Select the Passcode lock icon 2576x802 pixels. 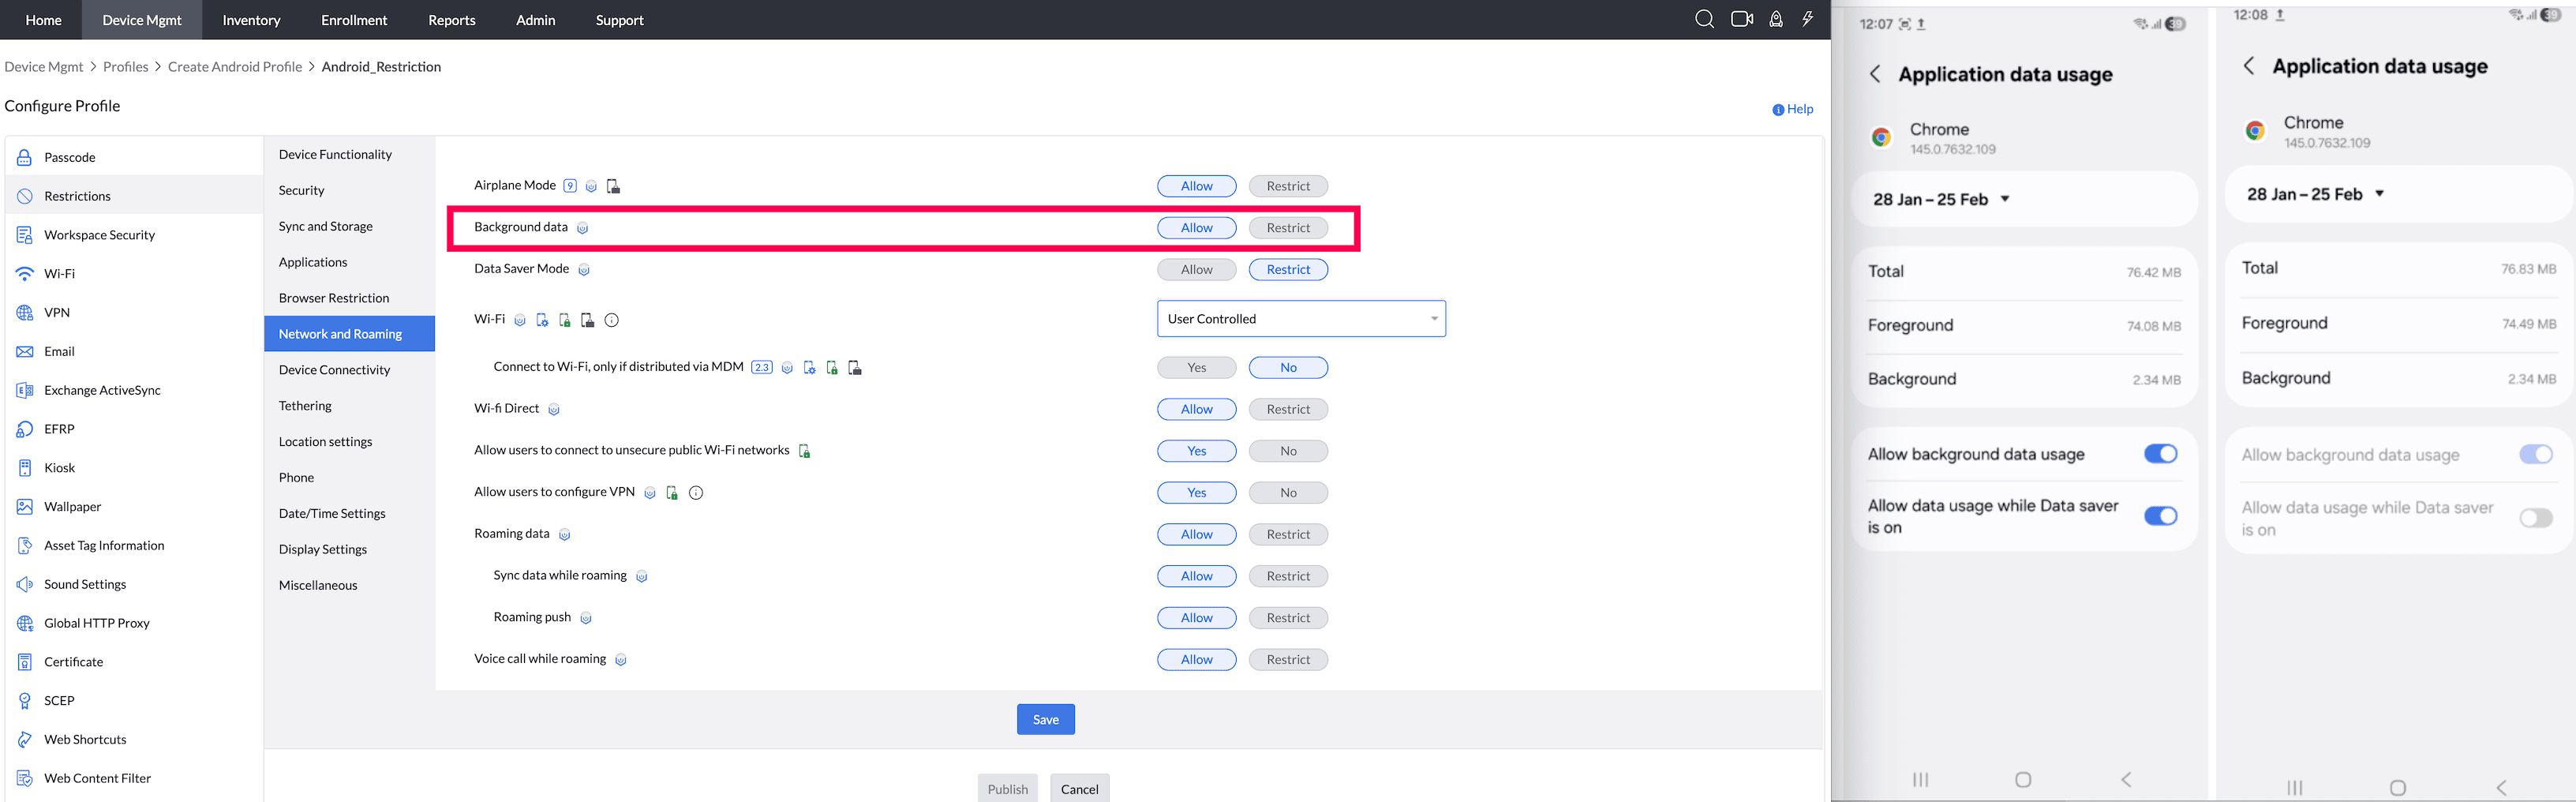(x=25, y=157)
